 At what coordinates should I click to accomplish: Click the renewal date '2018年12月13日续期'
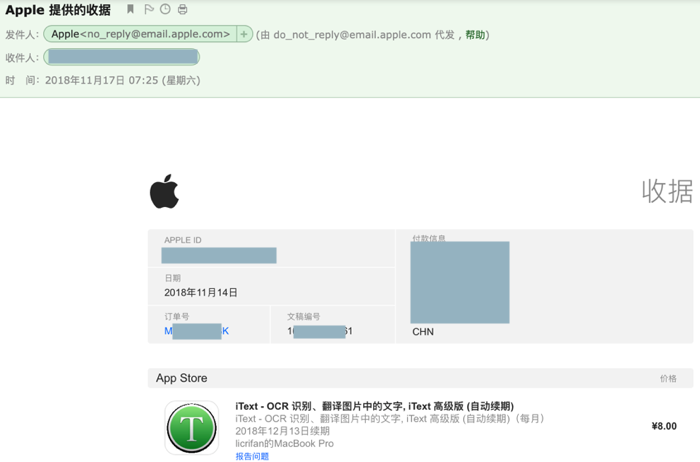282,431
